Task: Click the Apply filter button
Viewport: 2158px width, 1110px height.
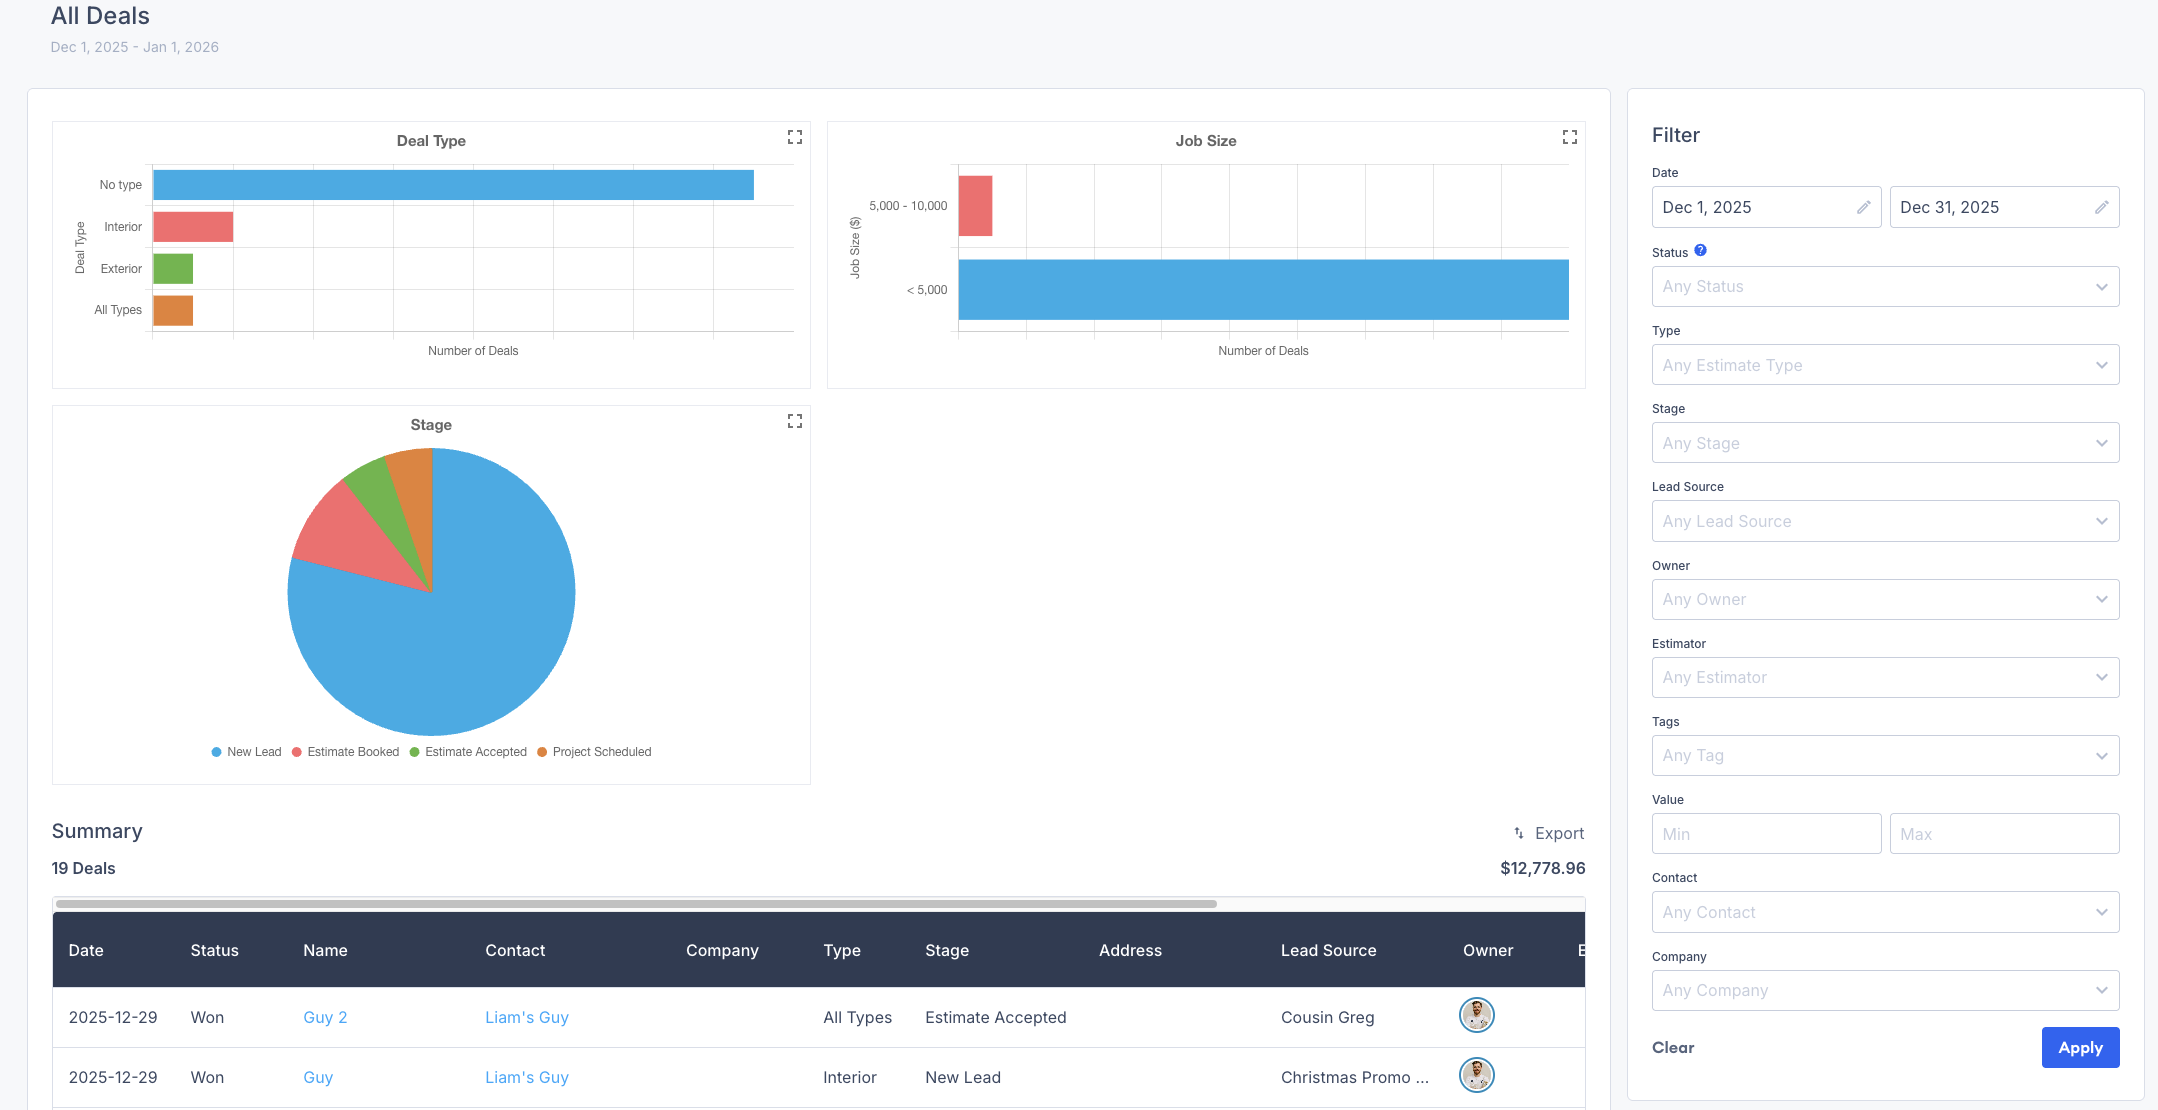Action: tap(2080, 1047)
